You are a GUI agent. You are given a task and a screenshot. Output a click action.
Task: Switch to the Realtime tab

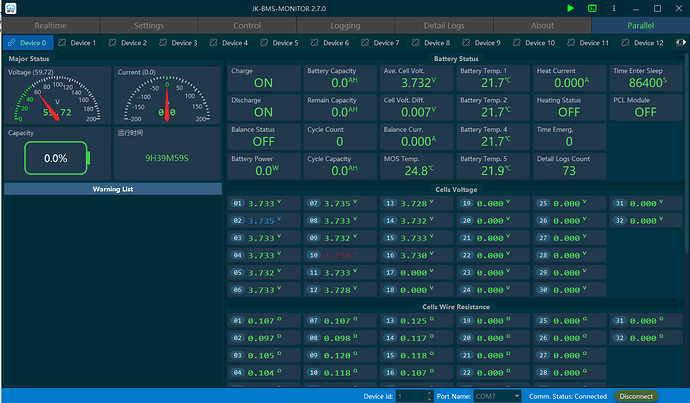(x=50, y=26)
